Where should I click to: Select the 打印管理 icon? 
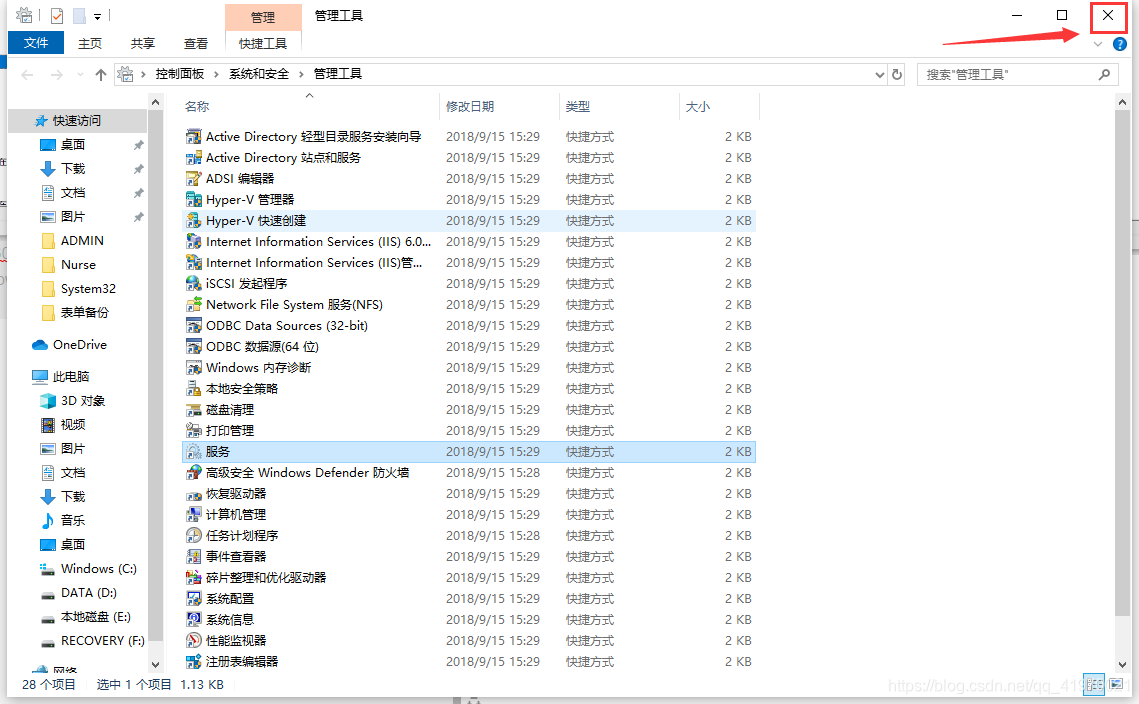click(193, 431)
